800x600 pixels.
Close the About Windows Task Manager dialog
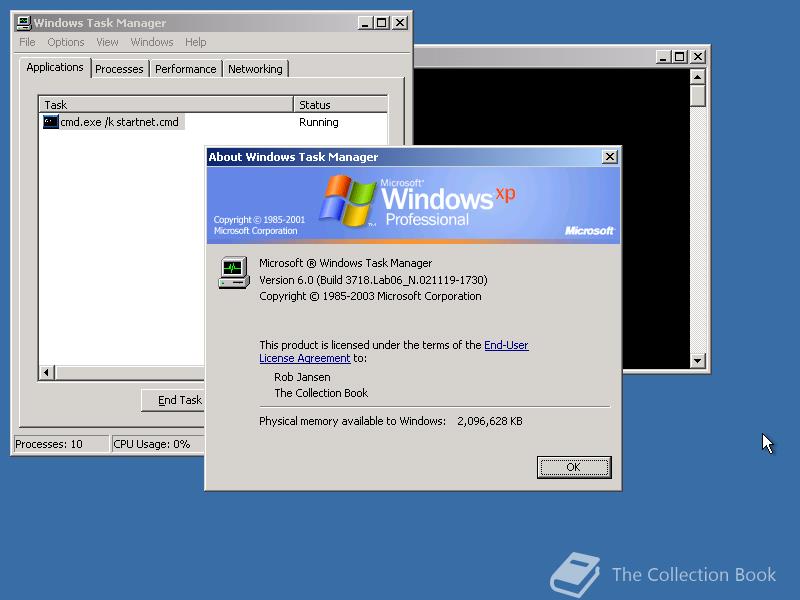tap(610, 157)
